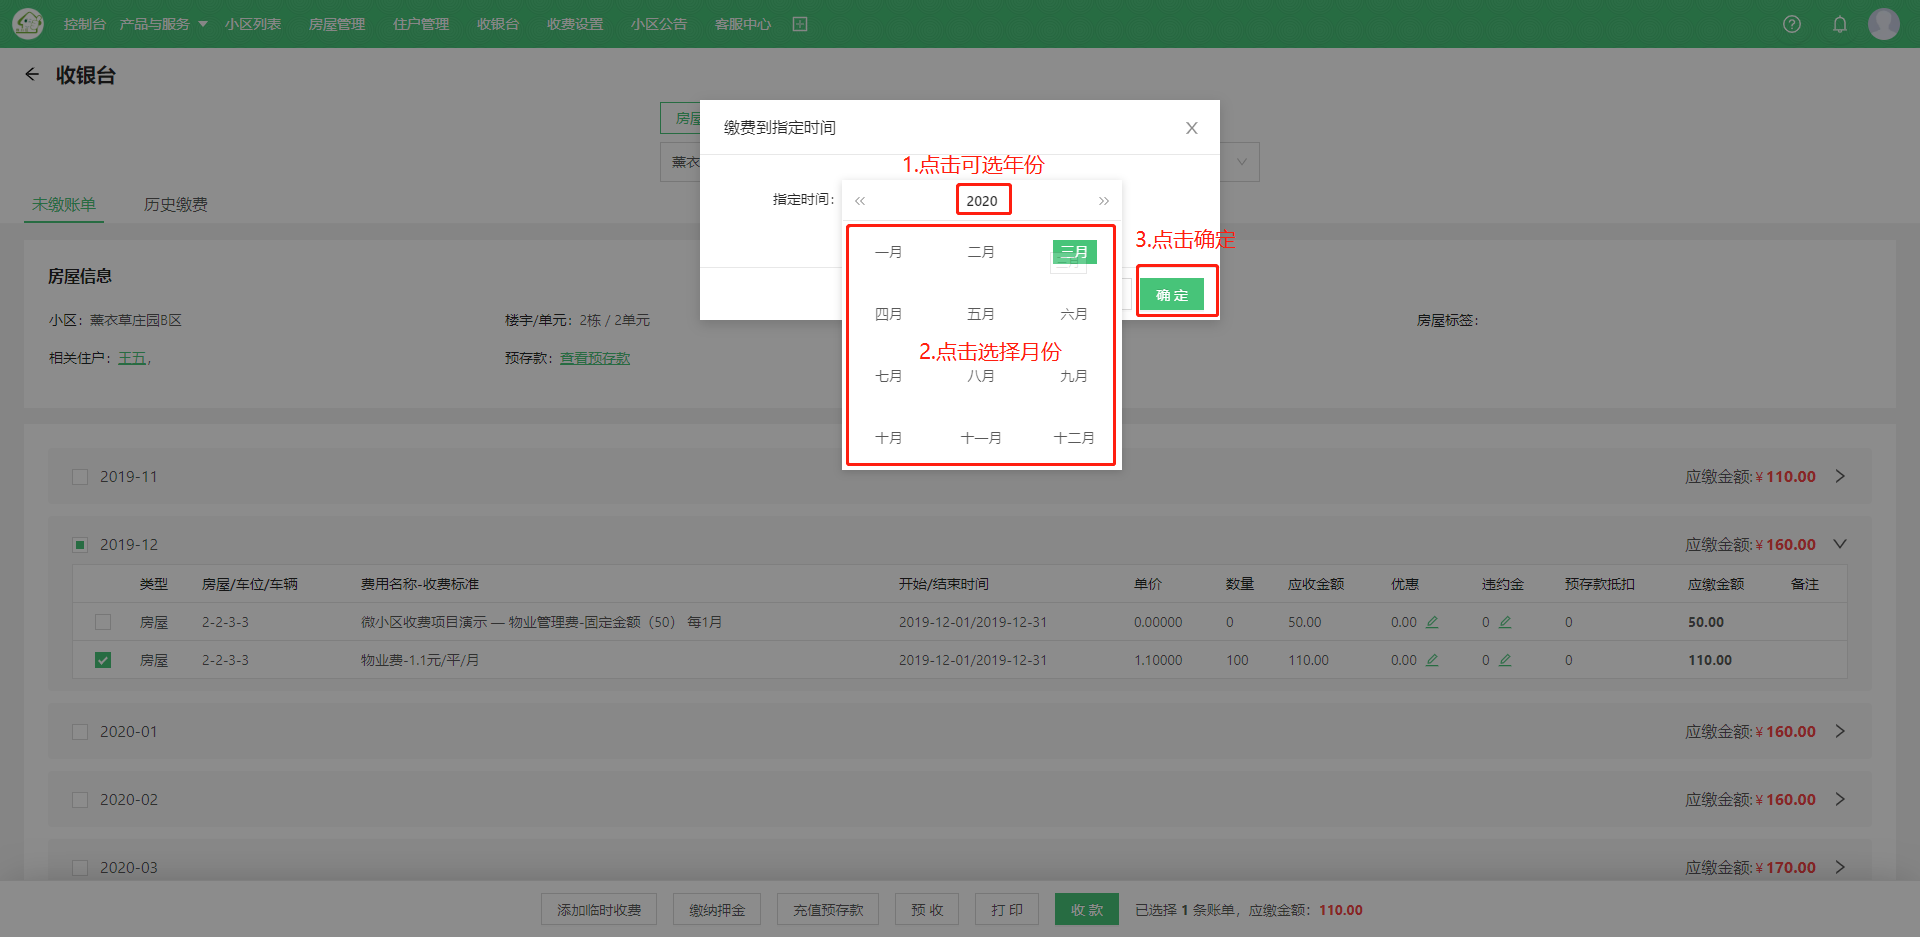
Task: Open 收银台 in the top navigation
Action: [x=498, y=24]
